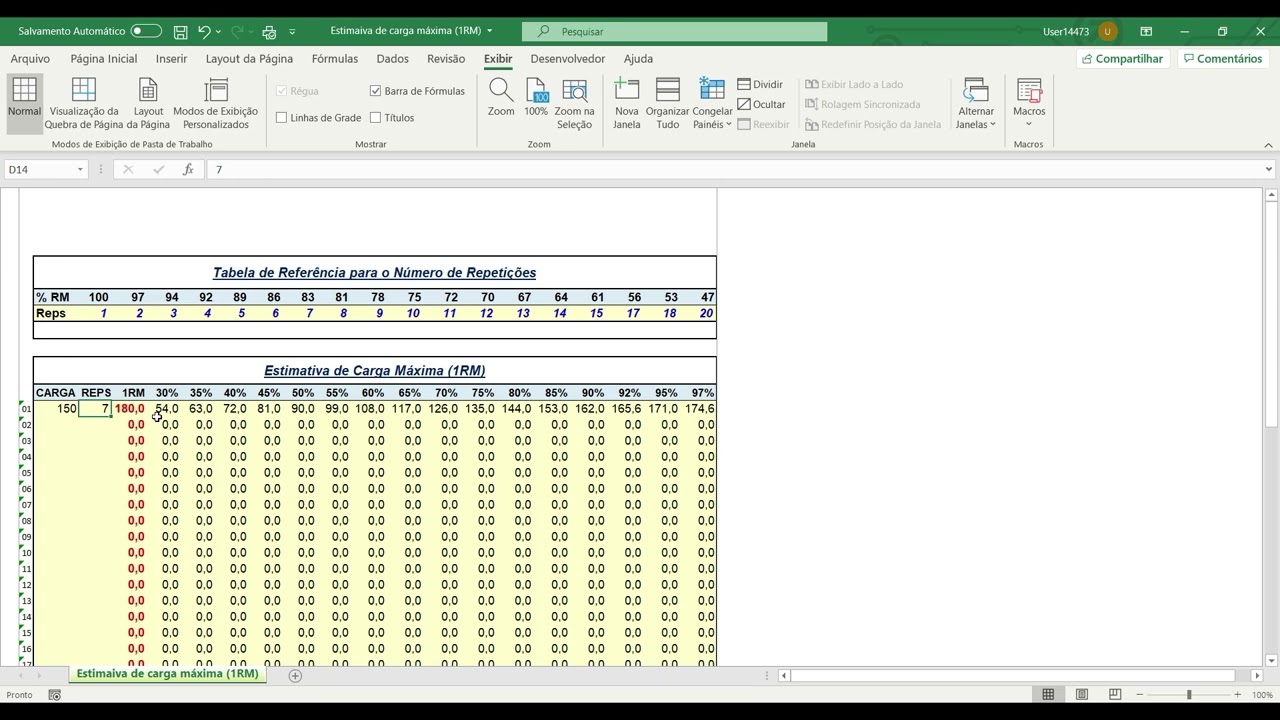
Task: Click the horizontal scrollbar track
Action: [x=1020, y=676]
